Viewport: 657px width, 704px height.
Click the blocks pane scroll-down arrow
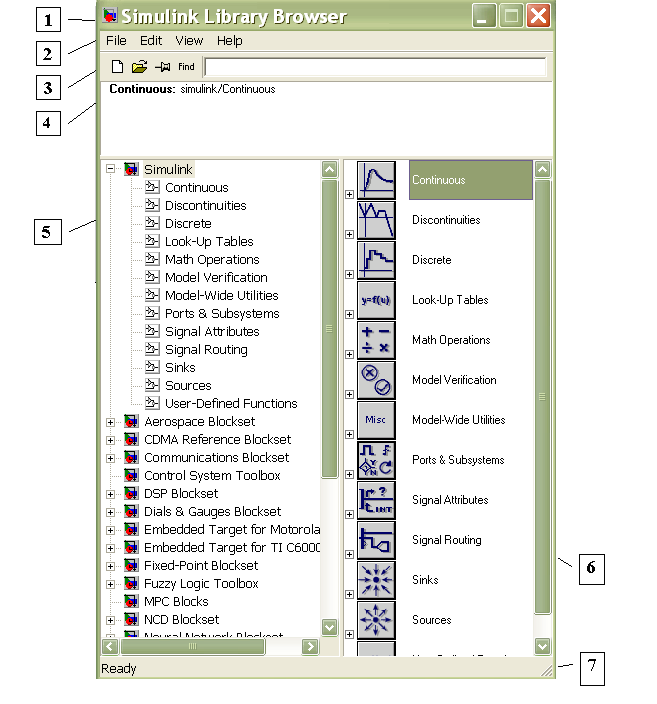click(x=542, y=646)
